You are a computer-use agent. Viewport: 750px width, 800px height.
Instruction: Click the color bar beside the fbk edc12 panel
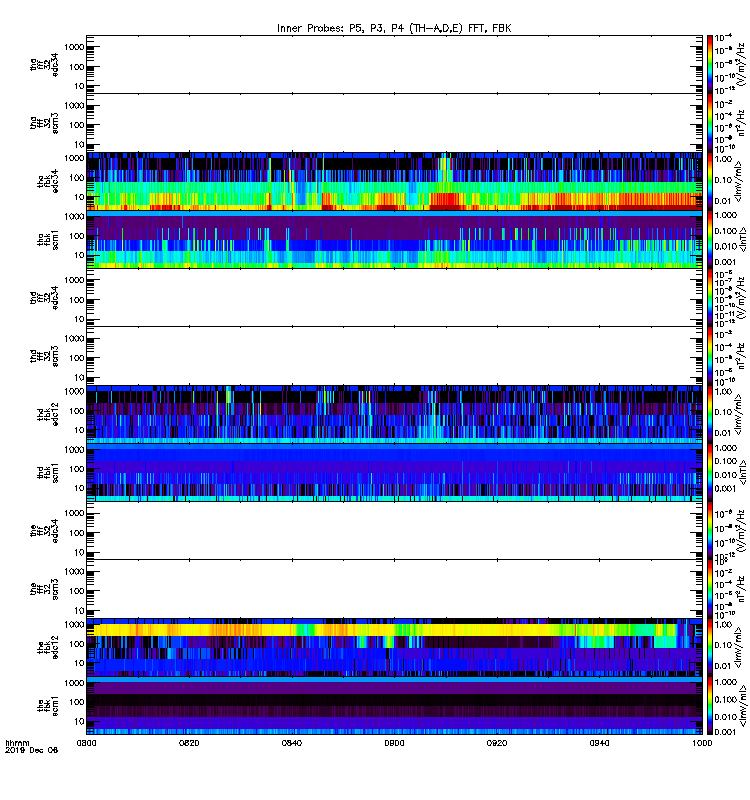pos(709,647)
